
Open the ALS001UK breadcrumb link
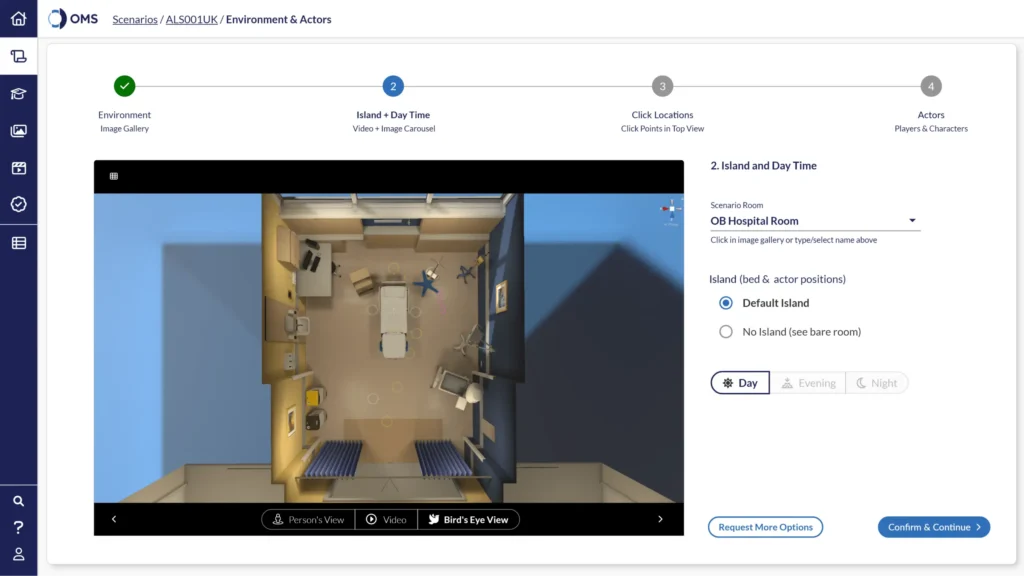[191, 19]
